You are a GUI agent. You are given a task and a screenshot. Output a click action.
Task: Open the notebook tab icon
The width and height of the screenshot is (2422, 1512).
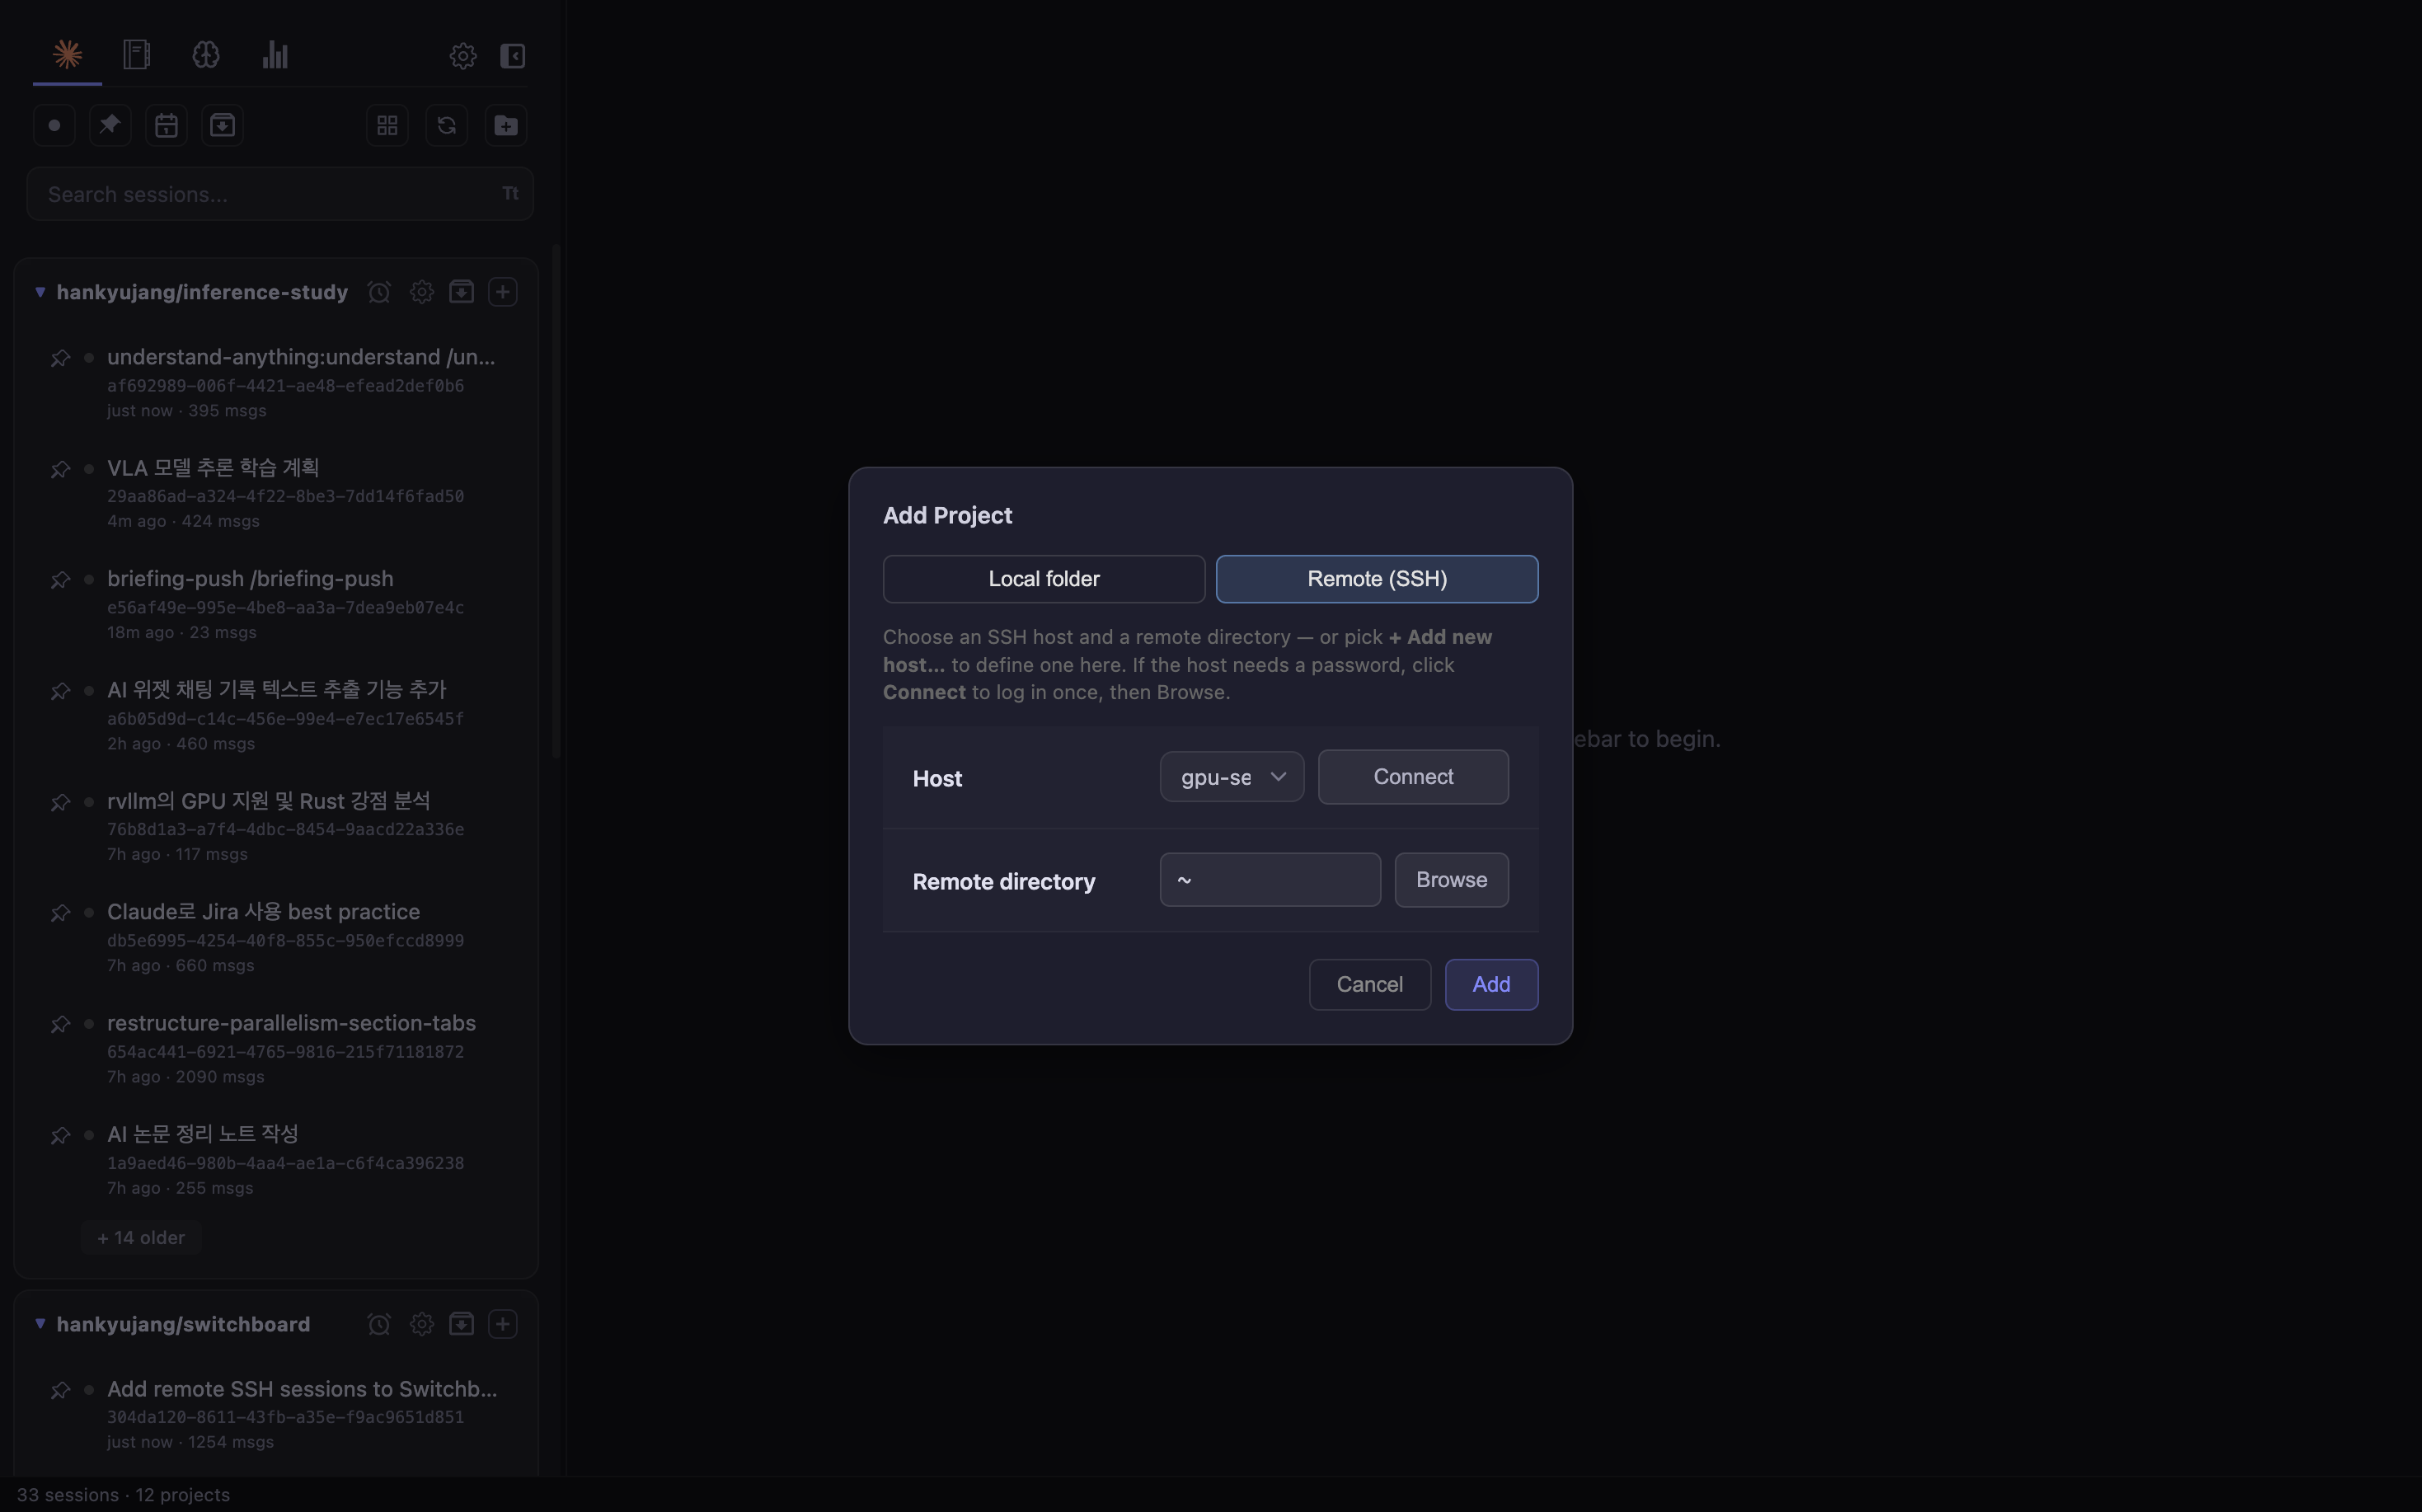point(136,54)
